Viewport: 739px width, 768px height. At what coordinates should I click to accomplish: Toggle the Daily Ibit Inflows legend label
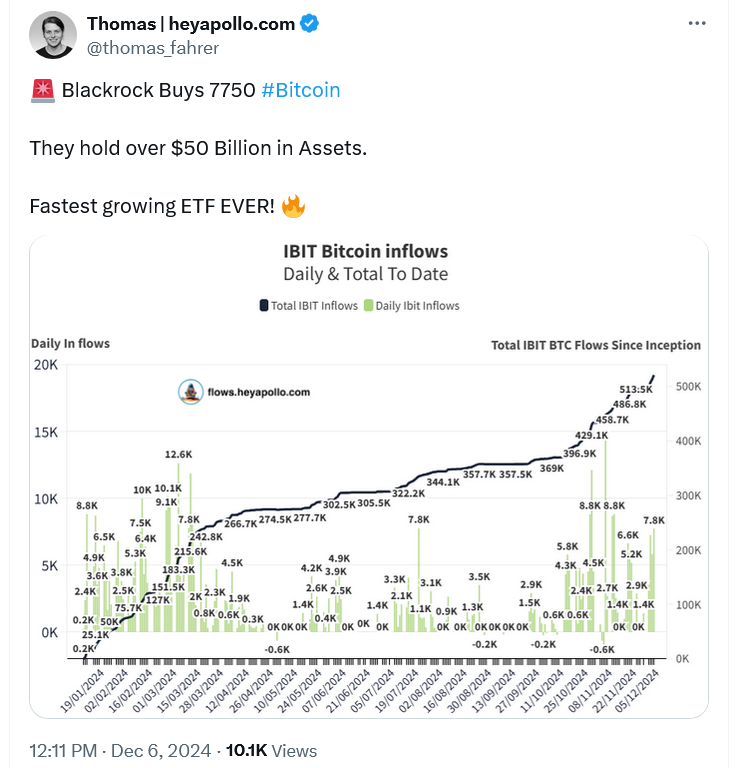(x=418, y=306)
